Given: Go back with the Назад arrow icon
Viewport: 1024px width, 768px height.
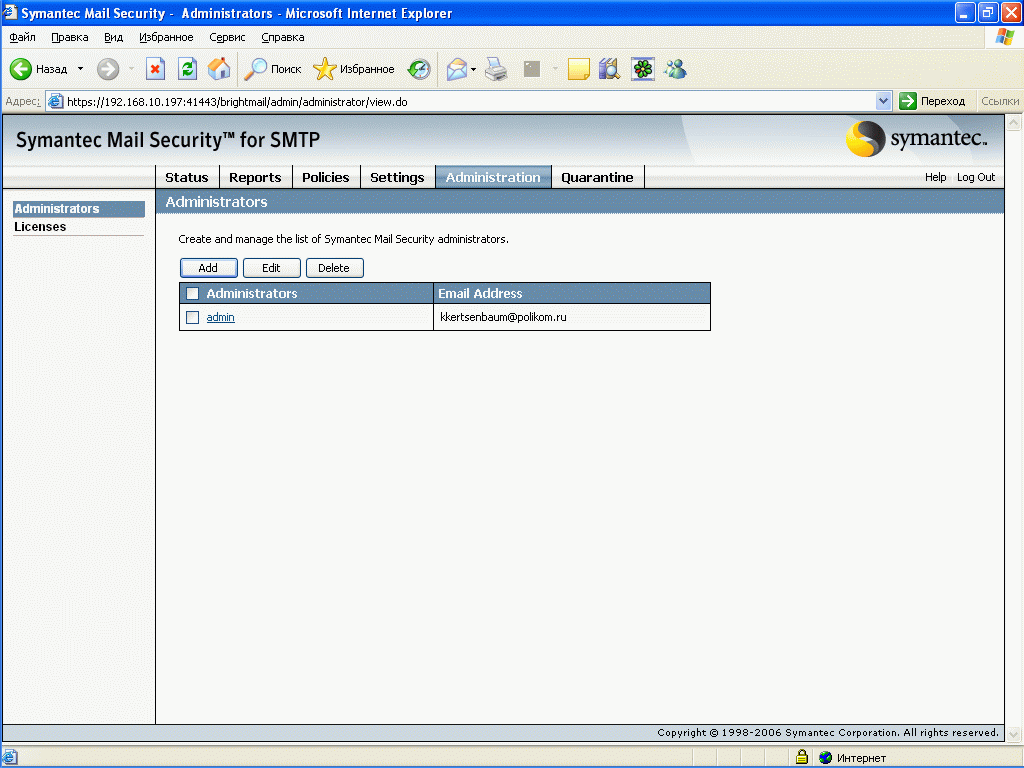Looking at the screenshot, I should [21, 69].
